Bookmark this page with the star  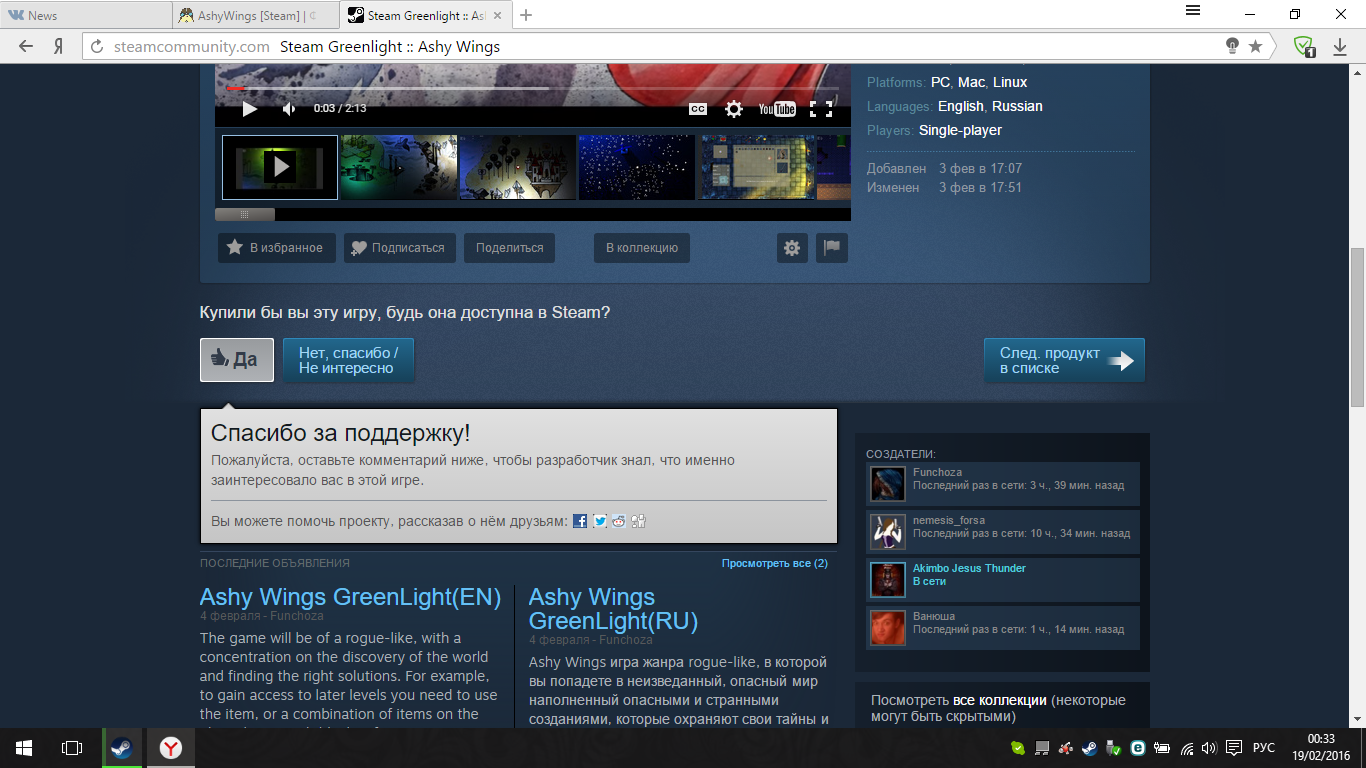point(1256,46)
